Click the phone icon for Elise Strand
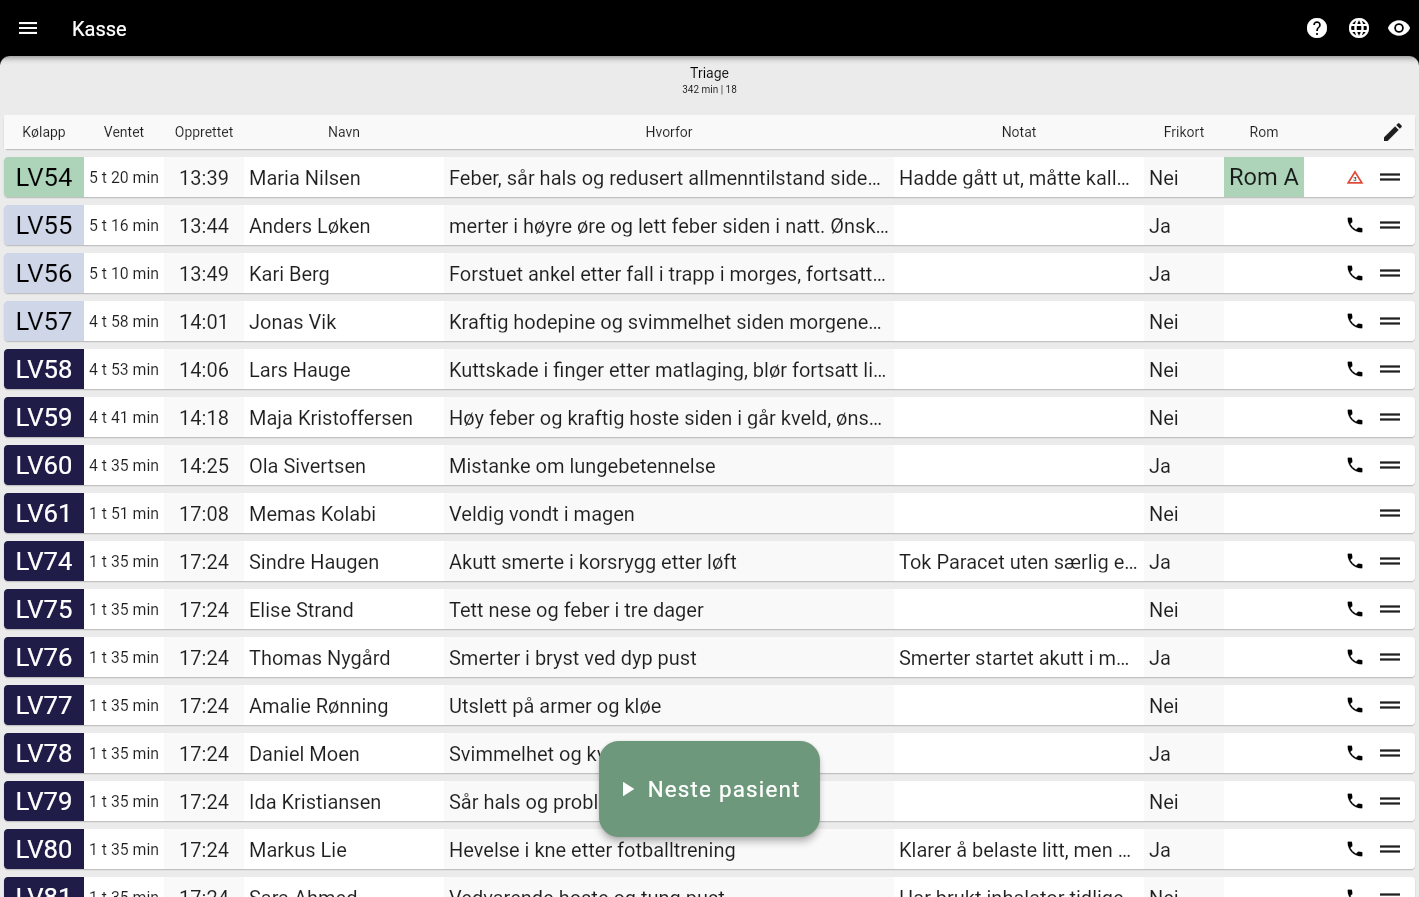This screenshot has width=1419, height=897. point(1355,609)
